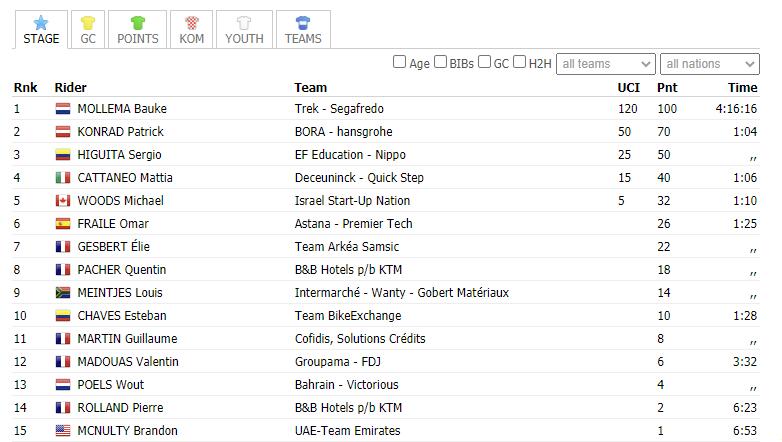Click the yellow jersey GC icon
Screen dimensions: 782x442
88,23
